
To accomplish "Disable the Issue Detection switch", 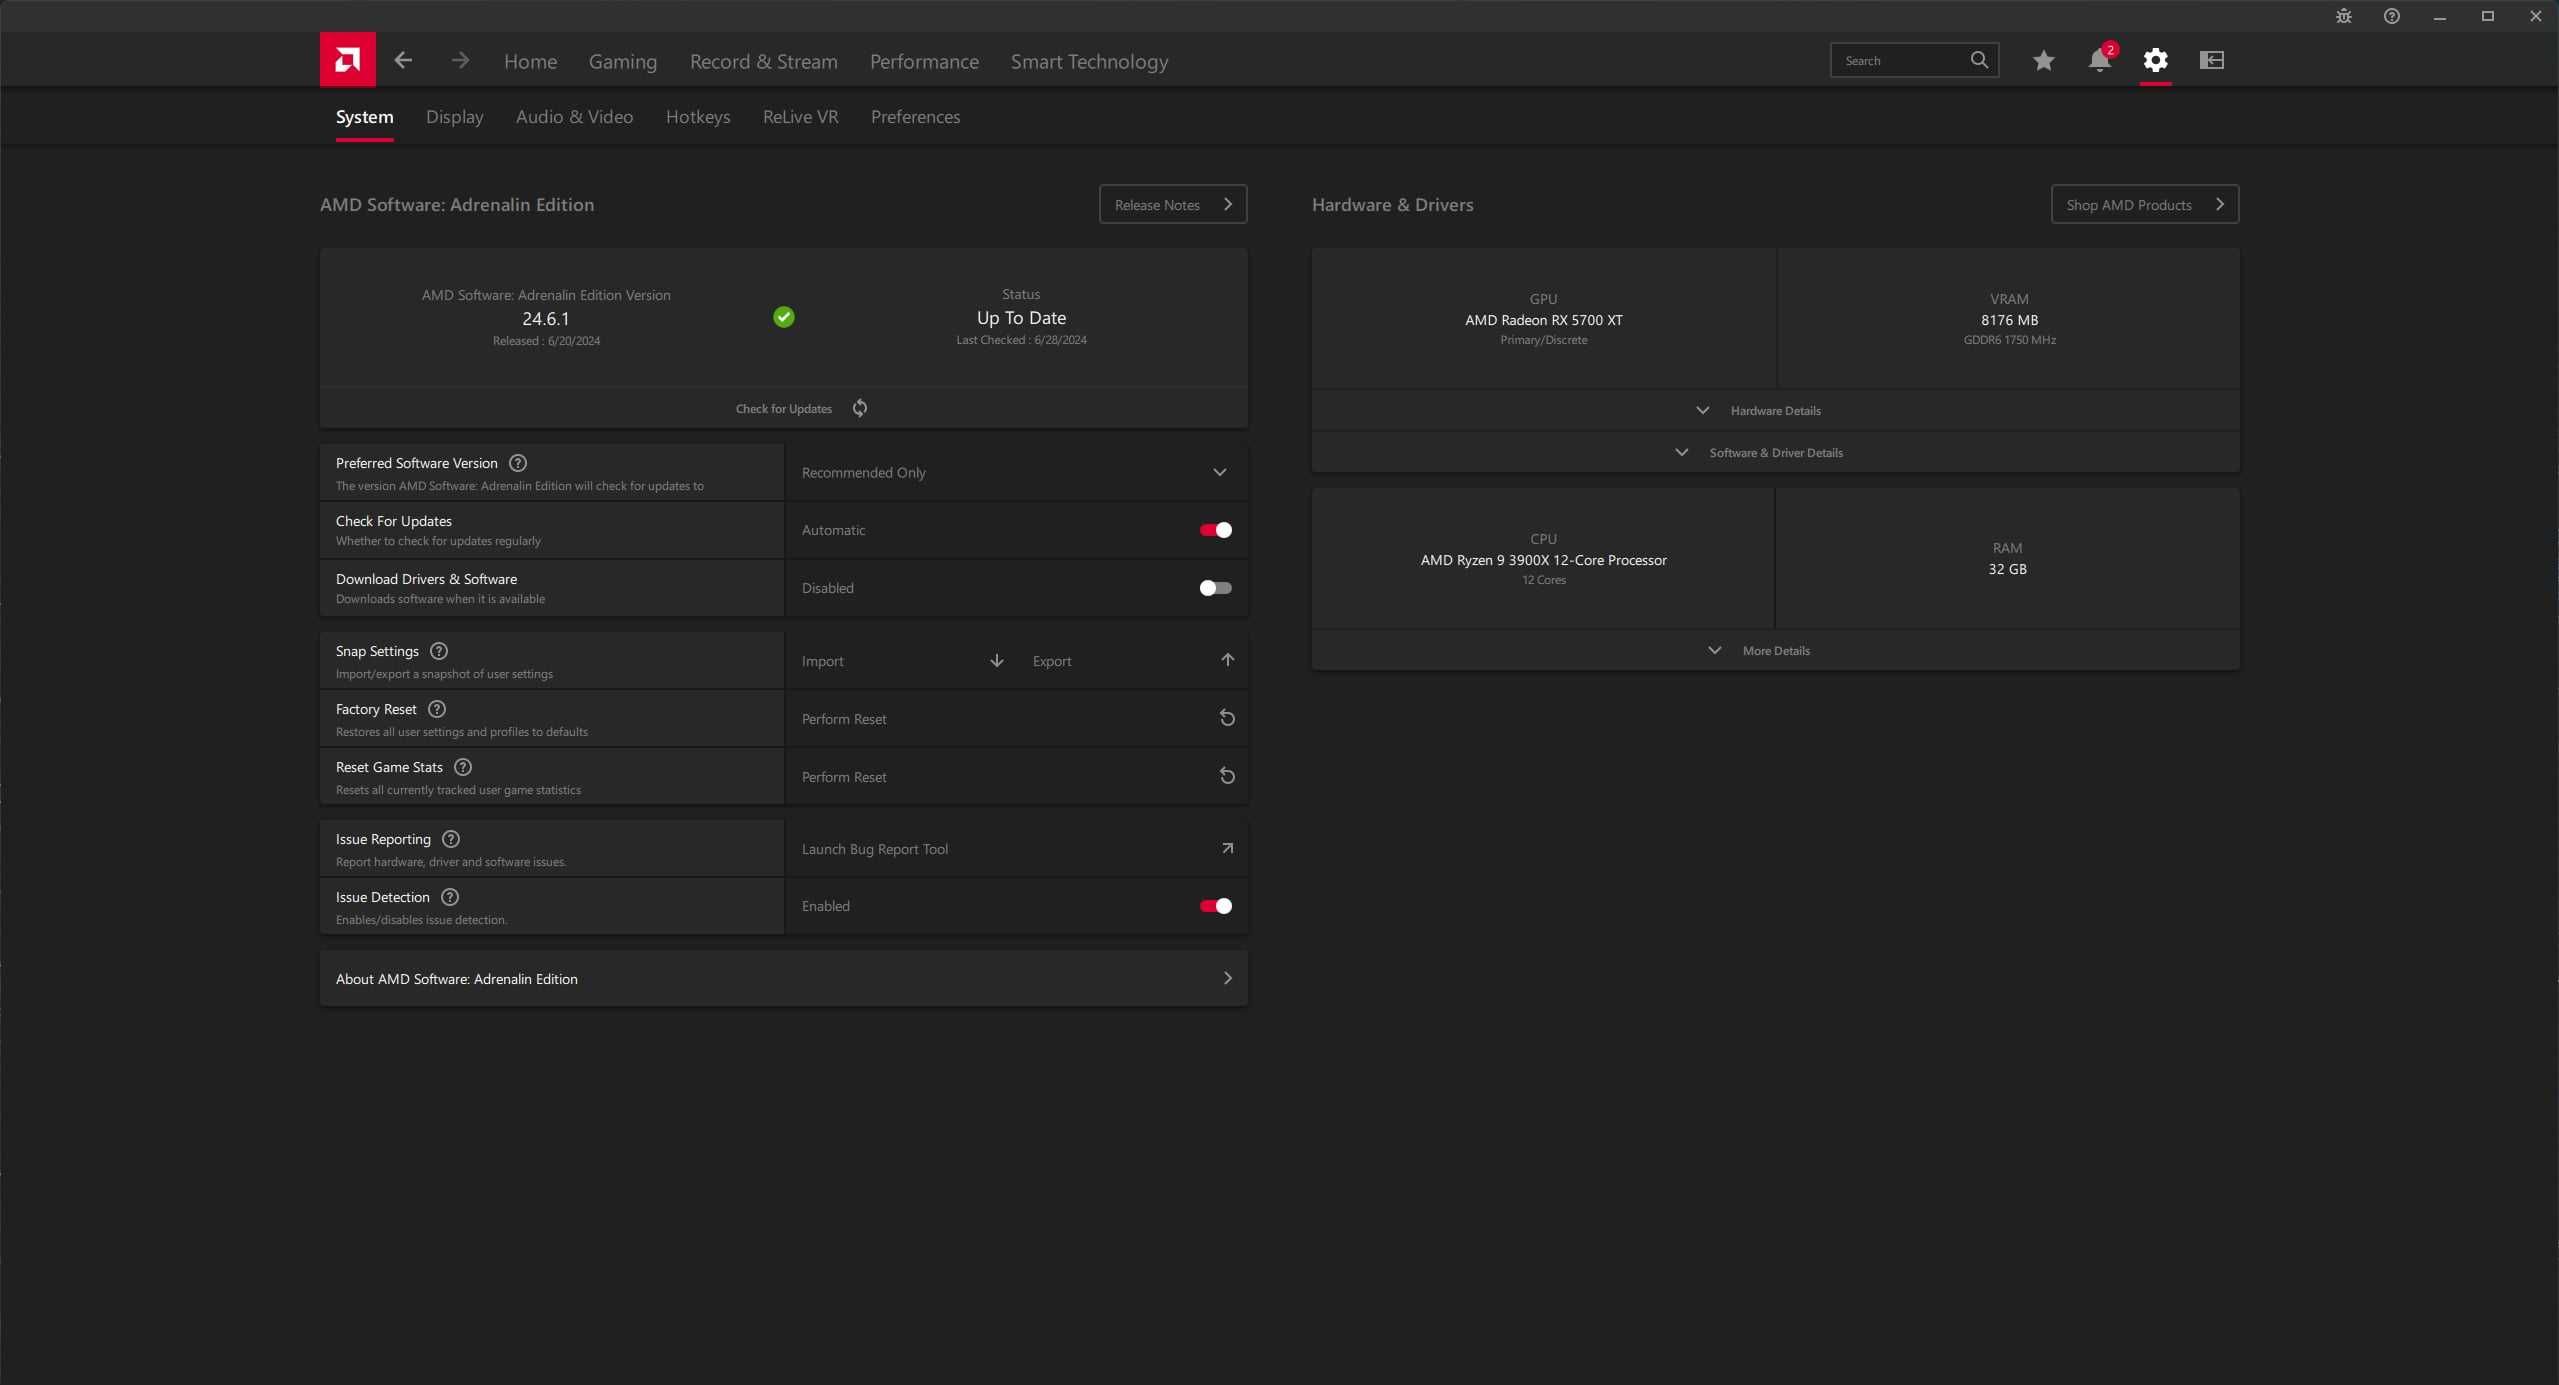I will click(x=1215, y=906).
